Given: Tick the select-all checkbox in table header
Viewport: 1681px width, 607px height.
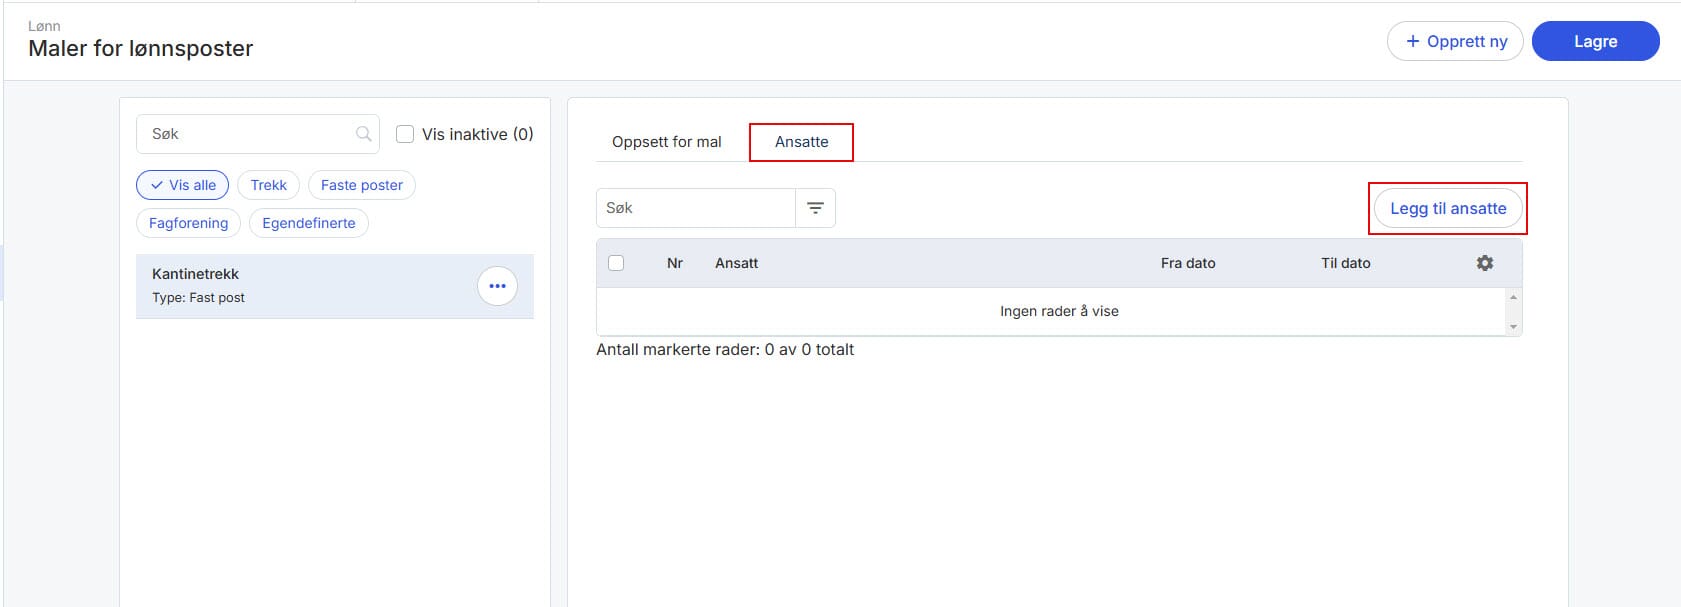Looking at the screenshot, I should pos(616,263).
